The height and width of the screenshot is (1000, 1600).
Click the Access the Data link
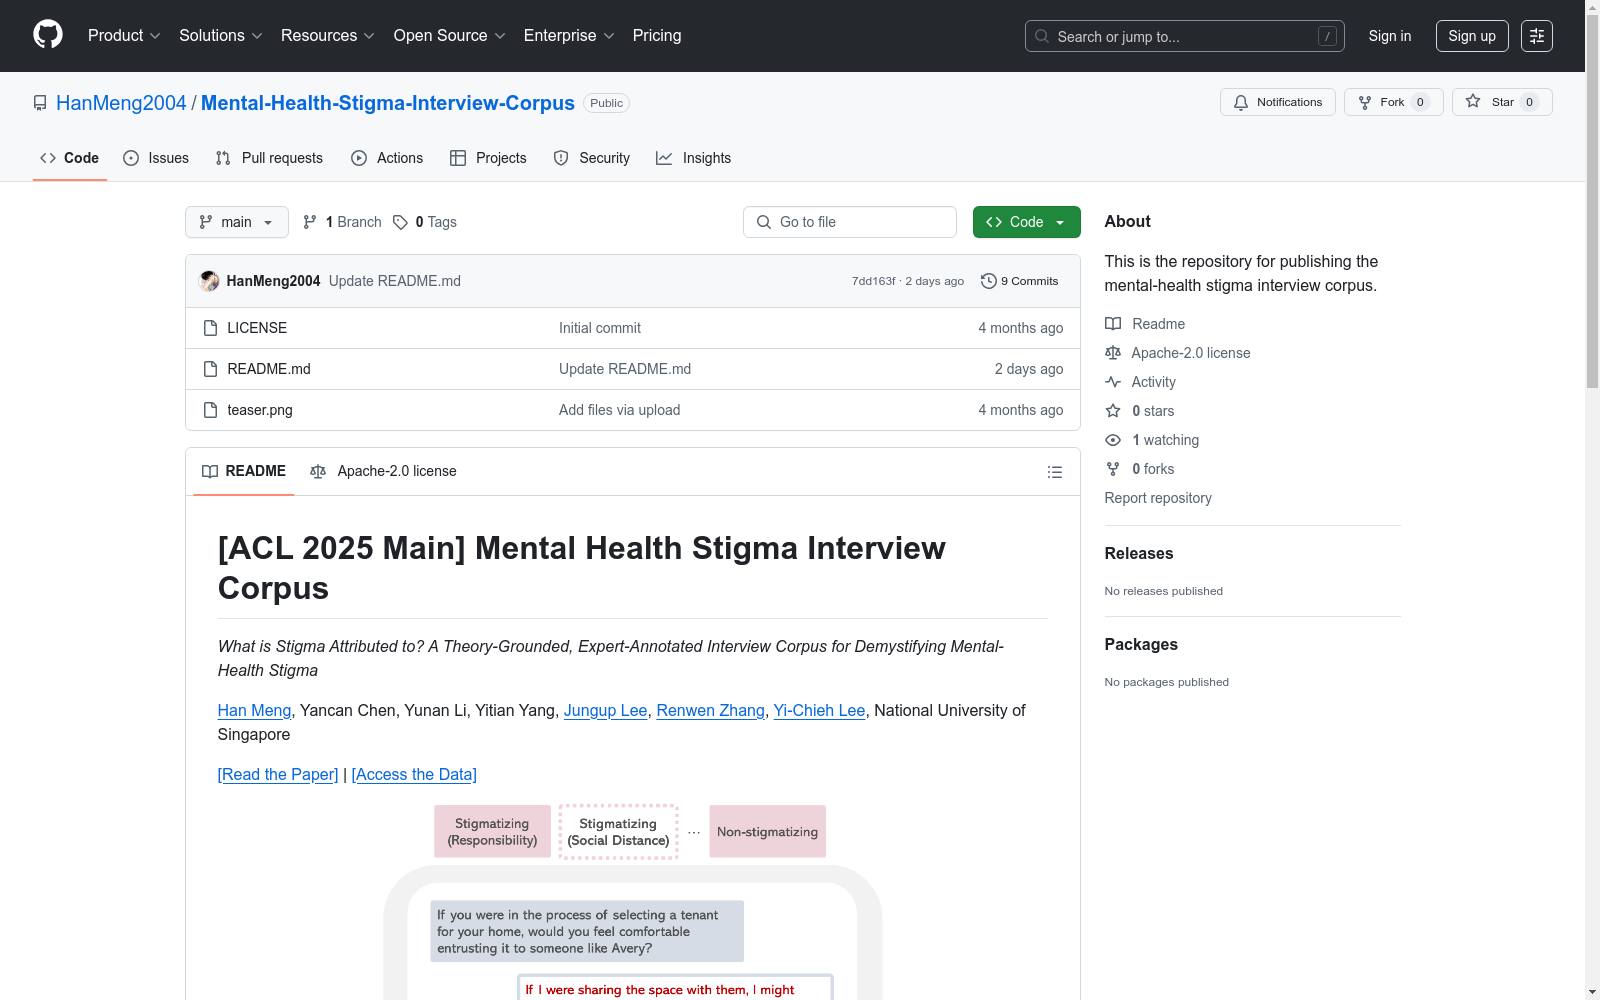pyautogui.click(x=414, y=774)
